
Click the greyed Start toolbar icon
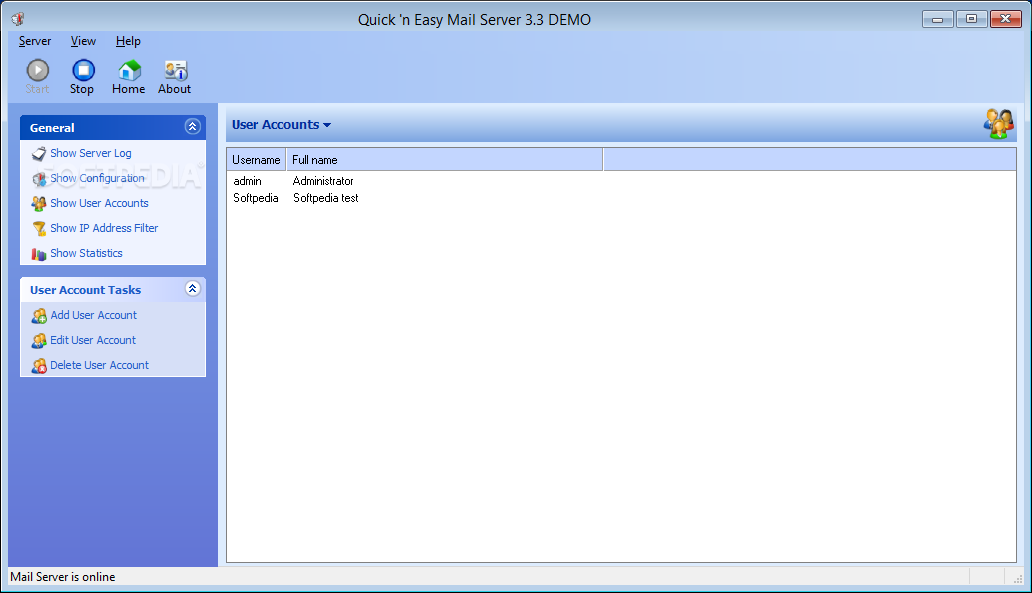point(38,70)
